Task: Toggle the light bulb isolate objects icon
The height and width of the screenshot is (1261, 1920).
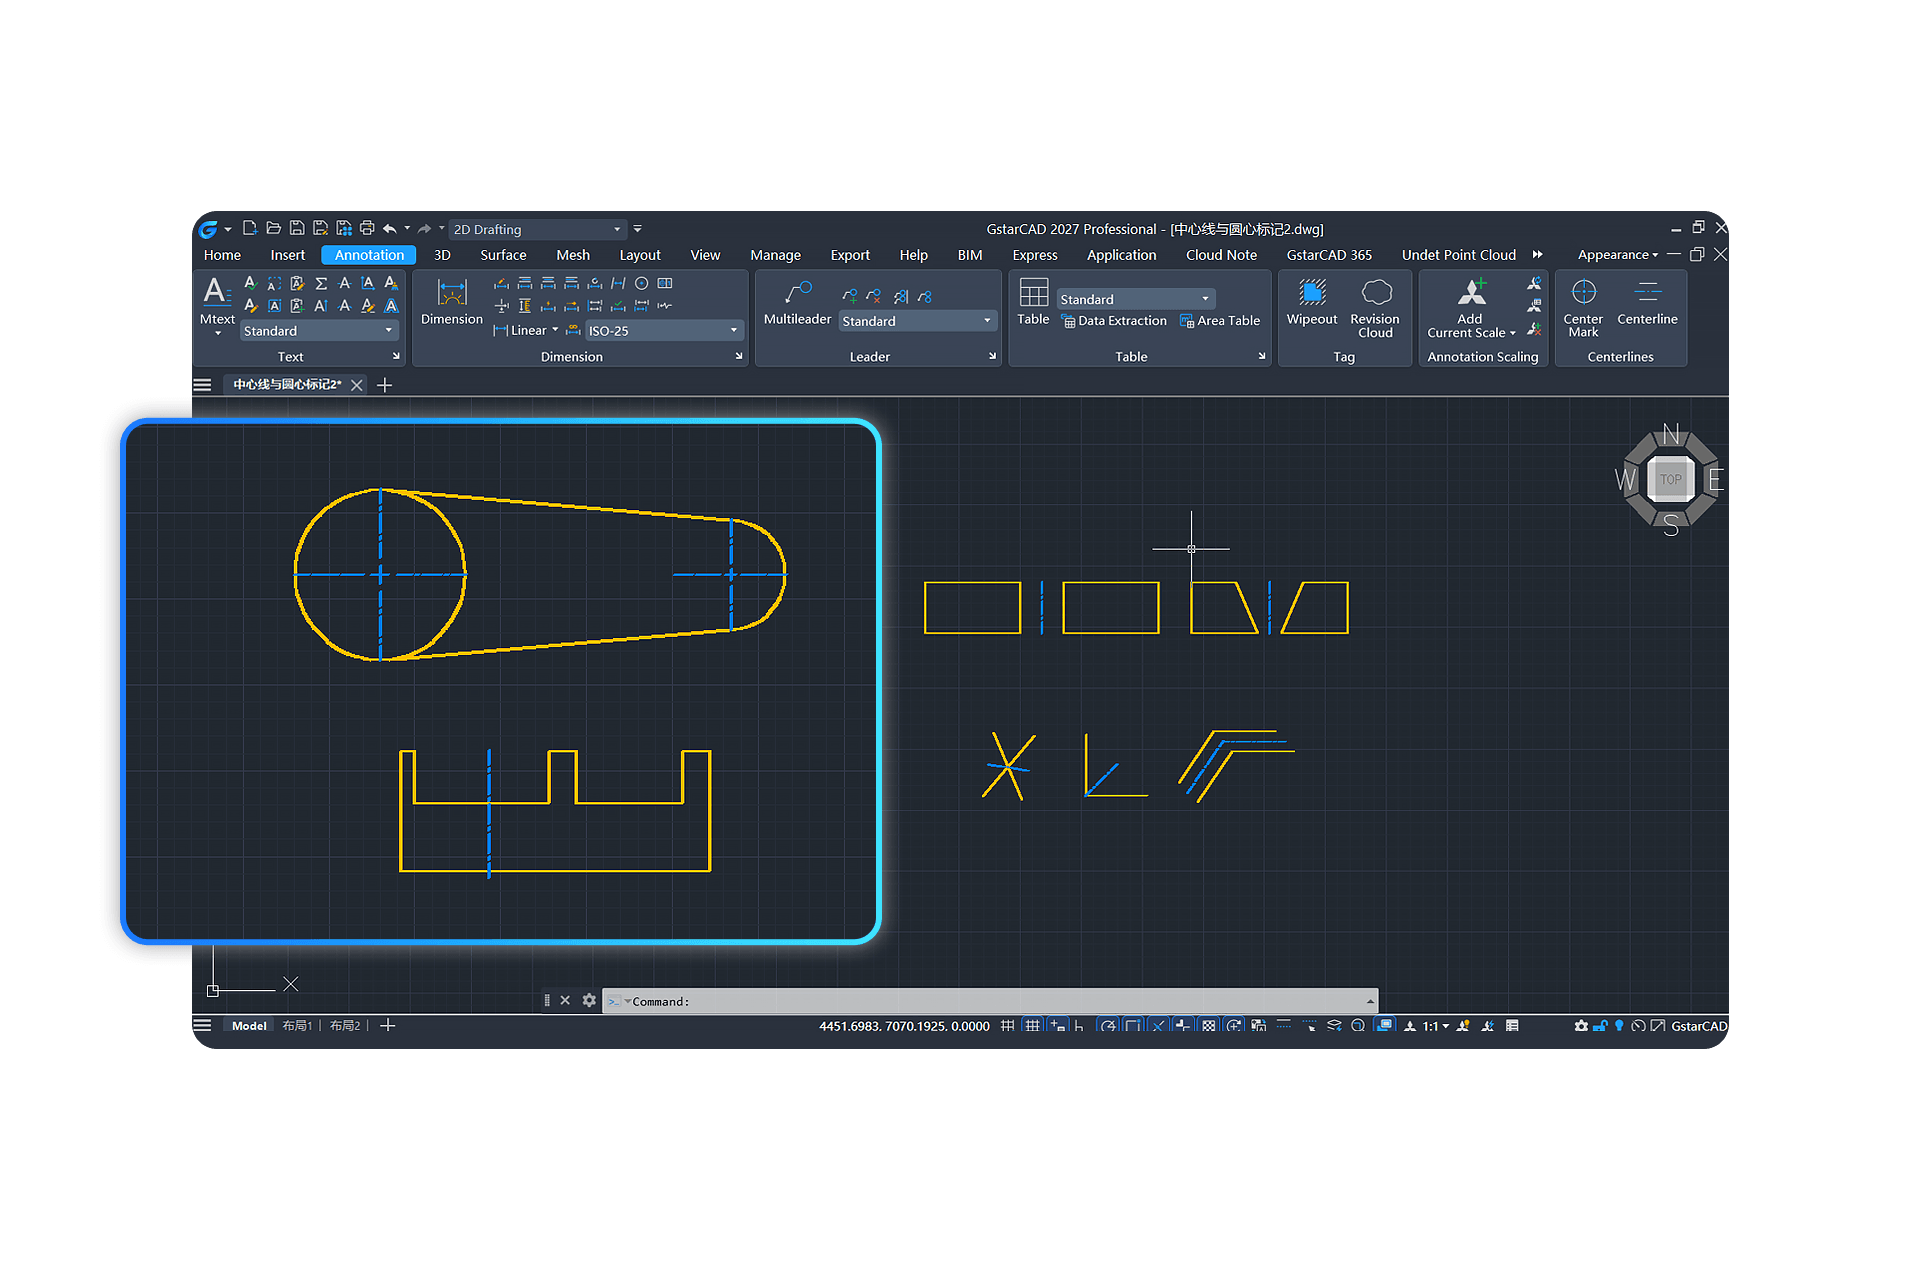Action: click(1619, 1026)
